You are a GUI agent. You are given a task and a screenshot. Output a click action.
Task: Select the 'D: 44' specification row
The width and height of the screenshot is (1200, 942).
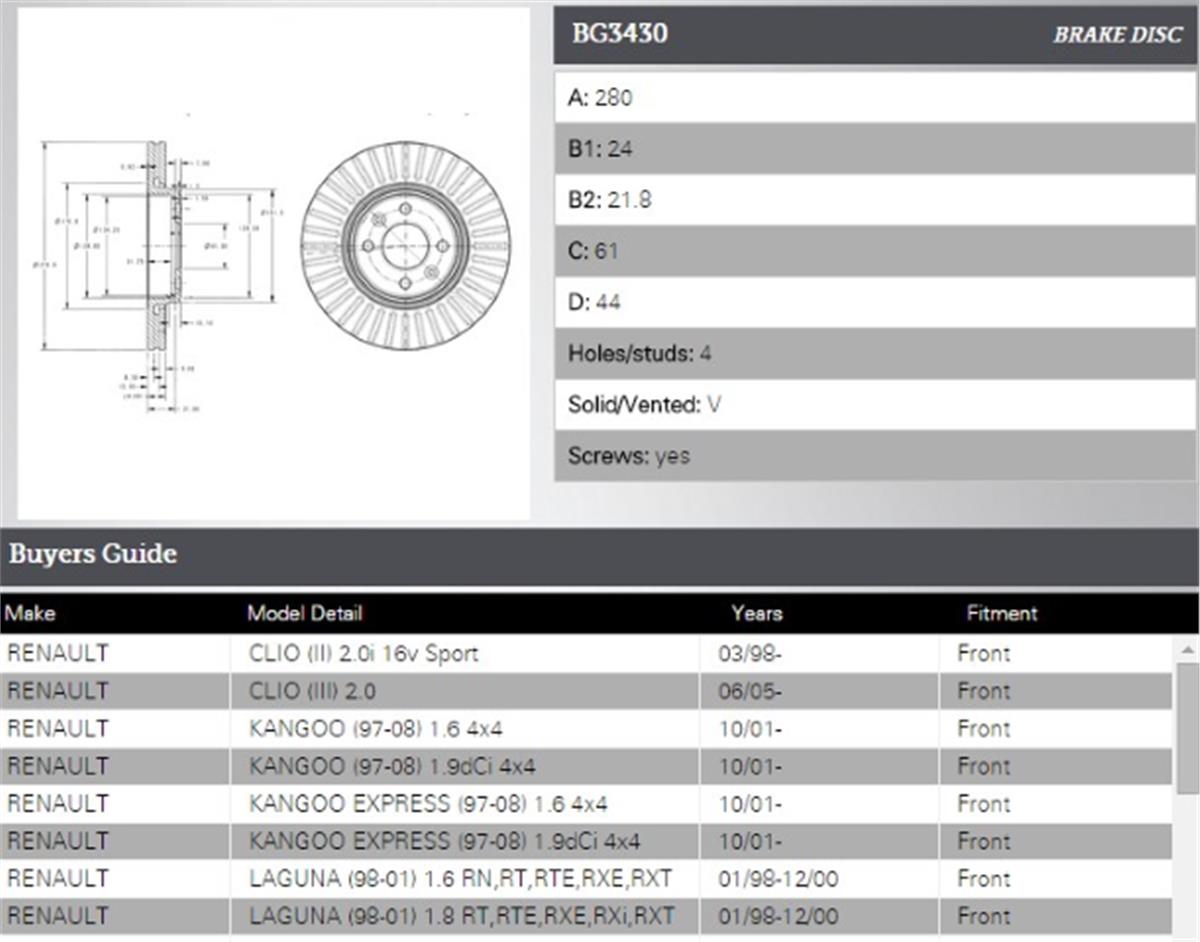point(875,302)
